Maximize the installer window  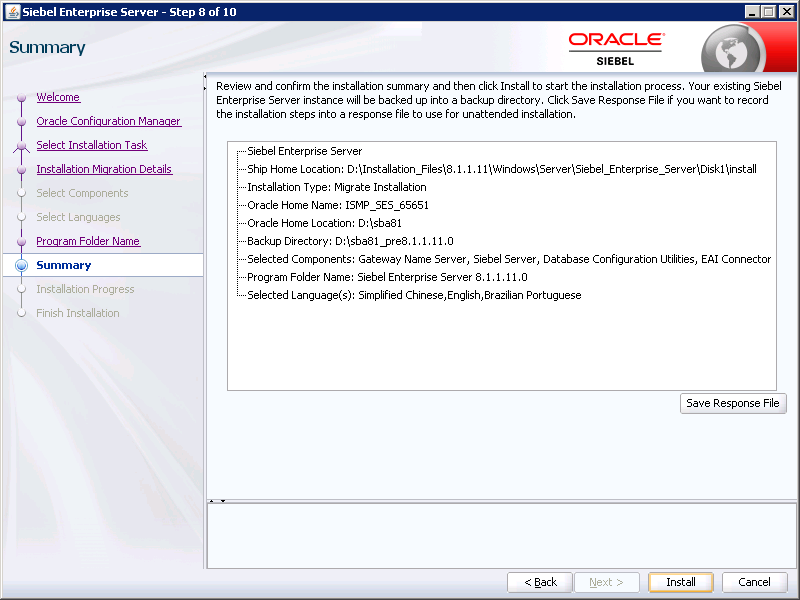click(769, 11)
